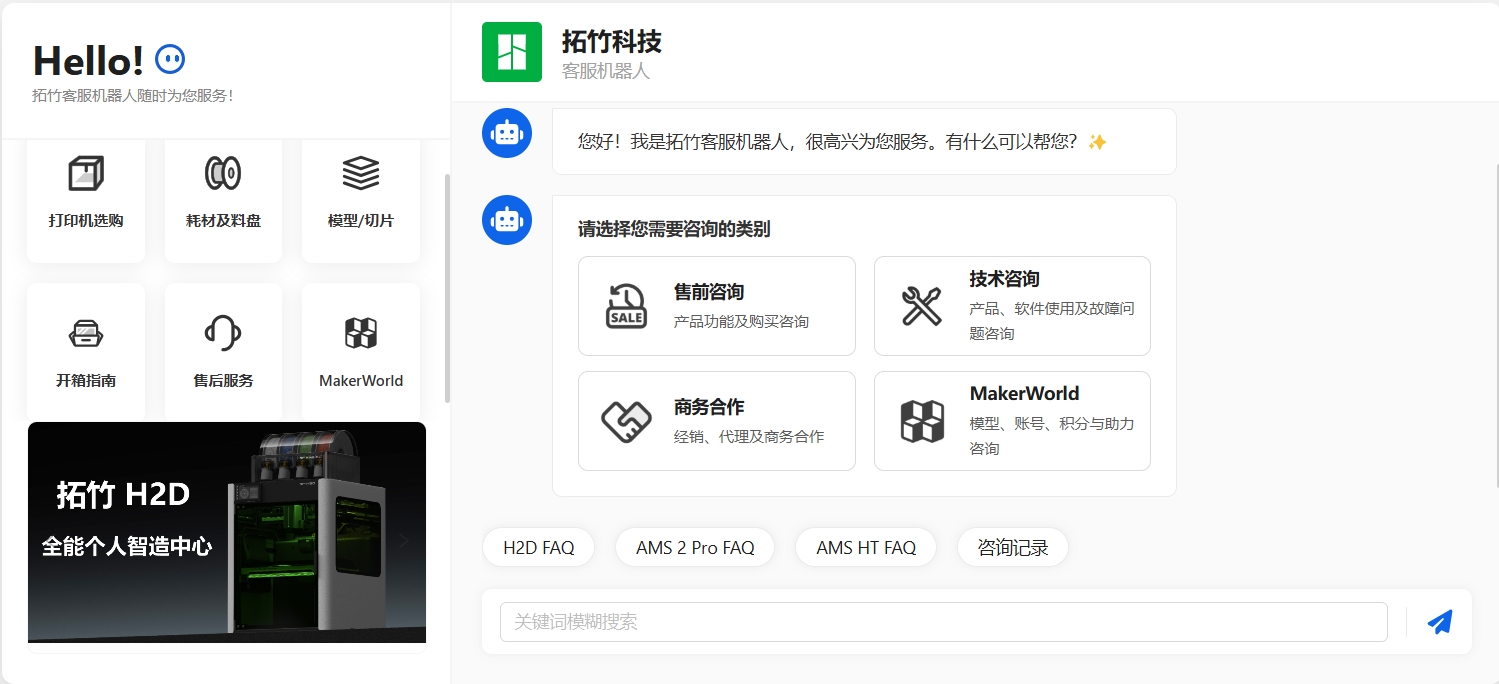Click the 客服机器人 subtitle
Image resolution: width=1499 pixels, height=684 pixels.
(x=605, y=71)
